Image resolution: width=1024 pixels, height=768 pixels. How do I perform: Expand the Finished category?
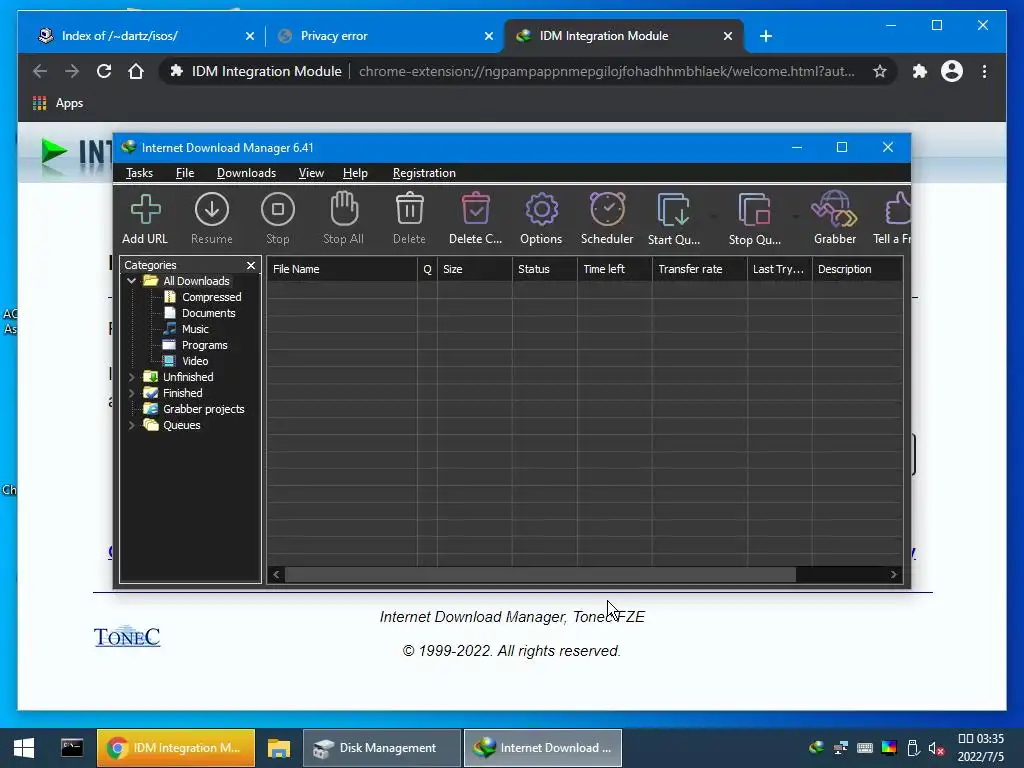click(x=132, y=393)
